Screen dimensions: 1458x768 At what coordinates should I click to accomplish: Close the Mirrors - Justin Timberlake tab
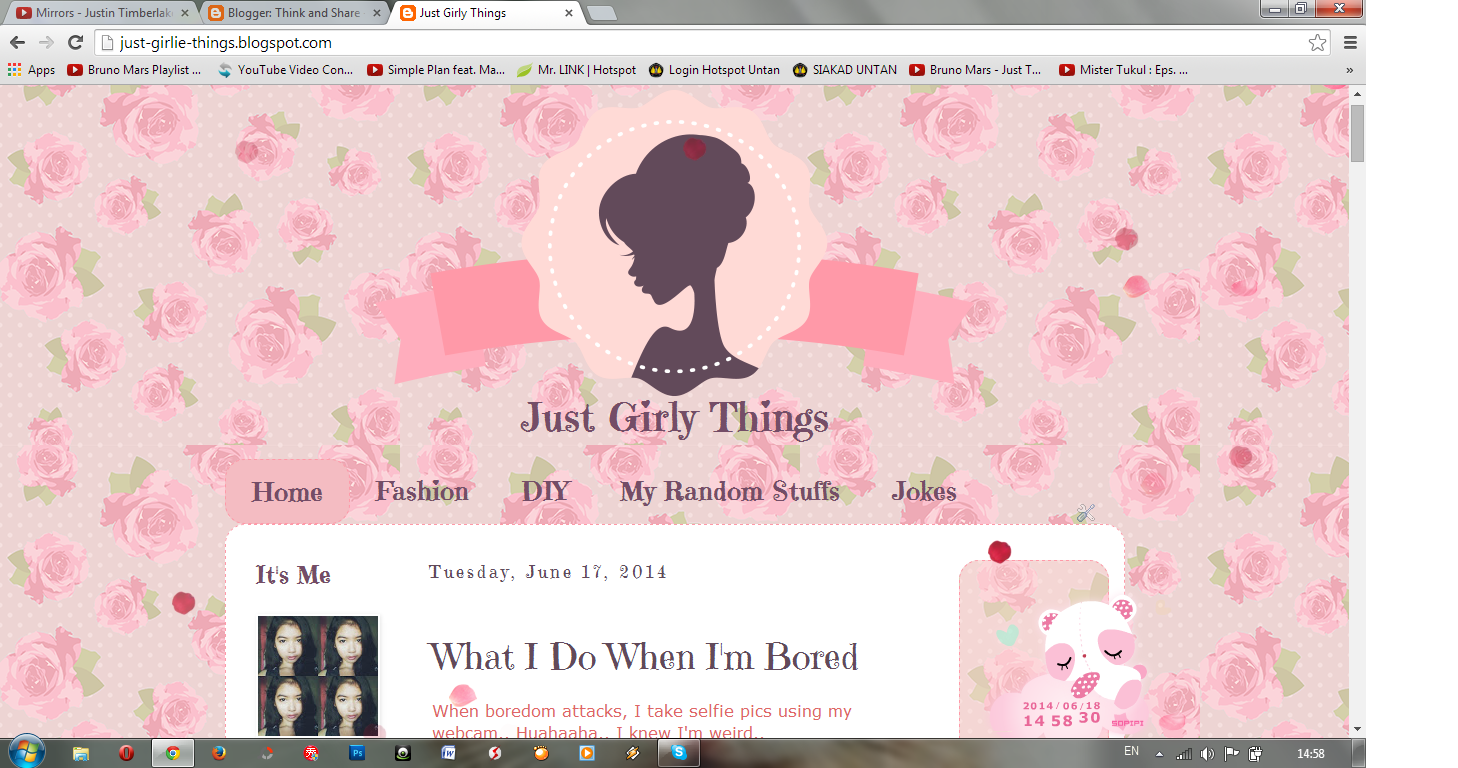pyautogui.click(x=185, y=13)
